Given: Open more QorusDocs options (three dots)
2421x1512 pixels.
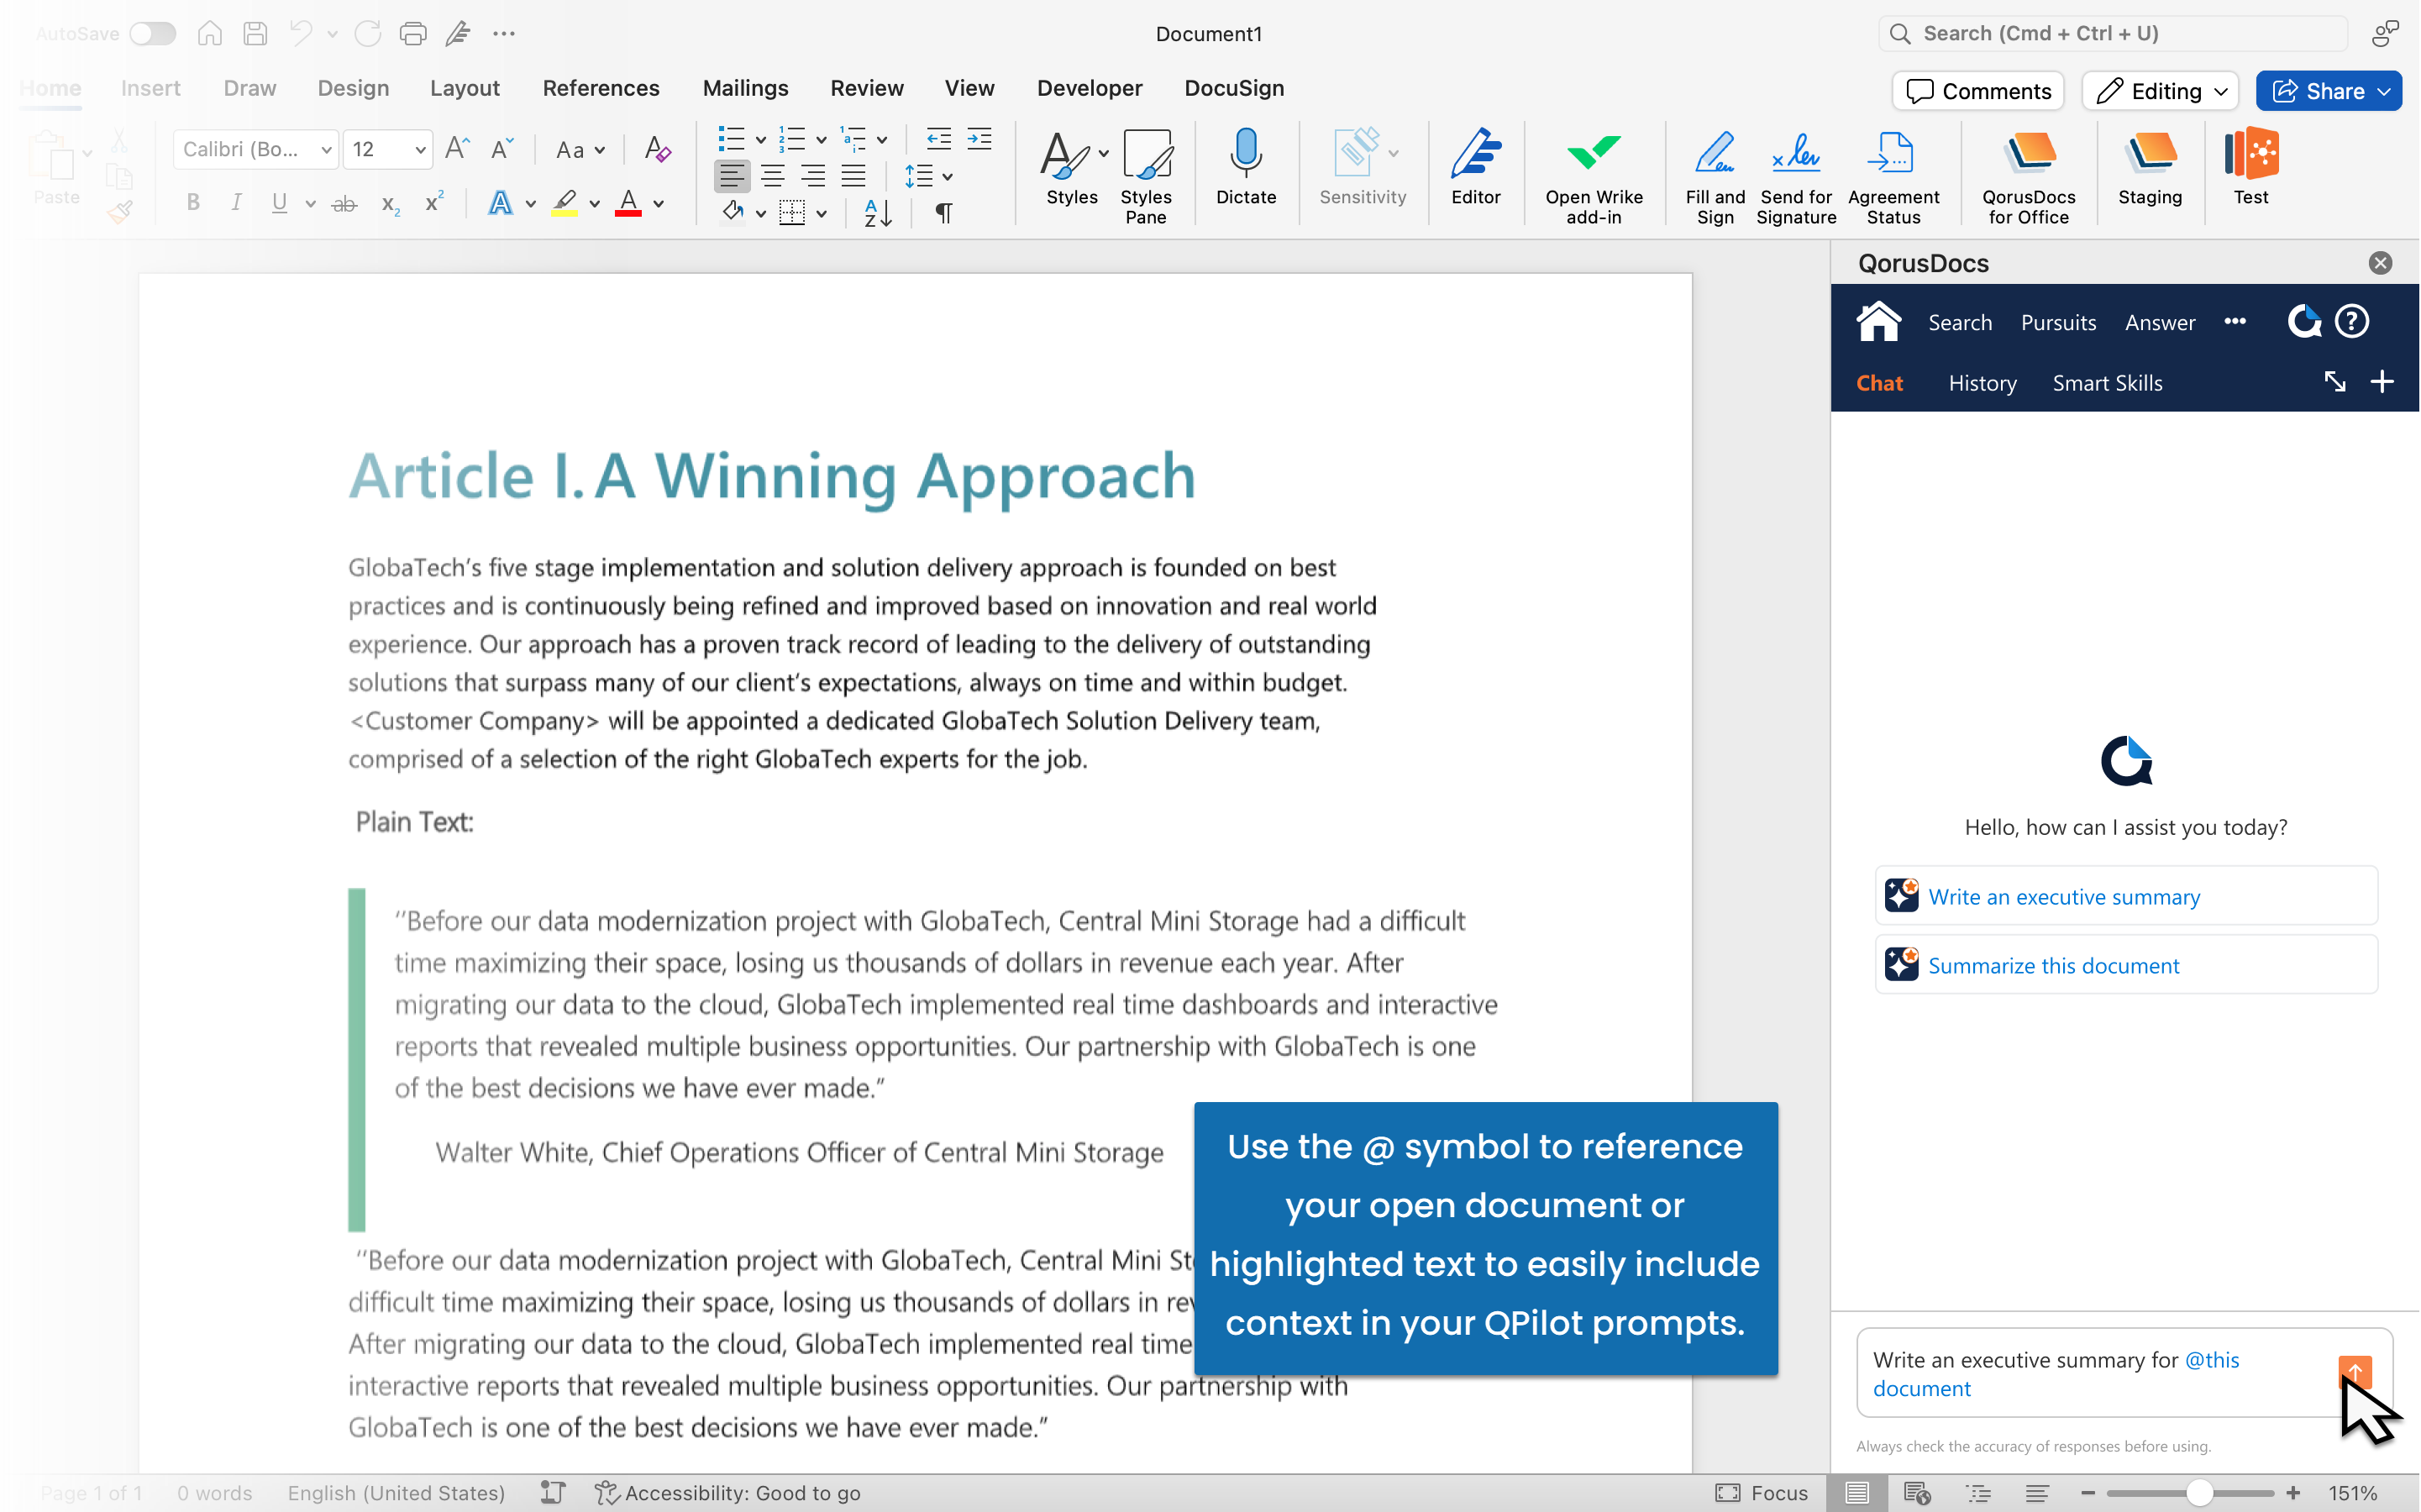Looking at the screenshot, I should point(2235,321).
